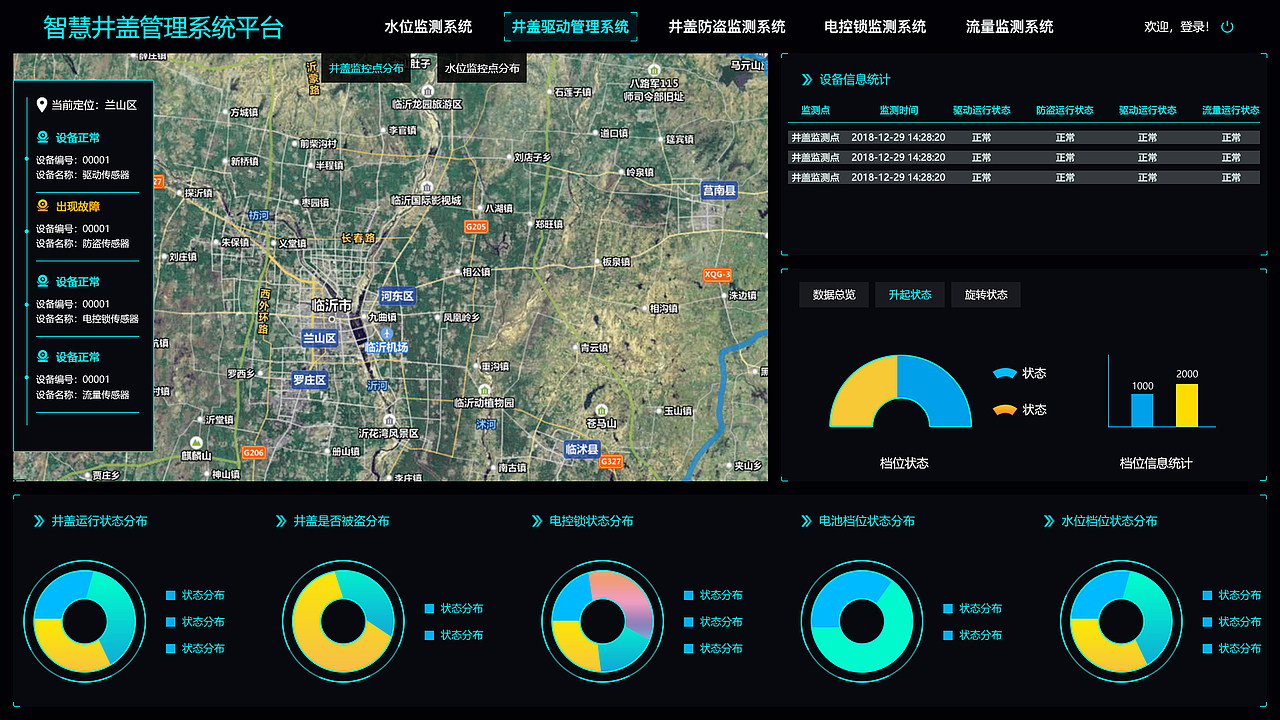Click the 兰山区 district label on map
Viewport: 1280px width, 720px height.
pos(320,338)
